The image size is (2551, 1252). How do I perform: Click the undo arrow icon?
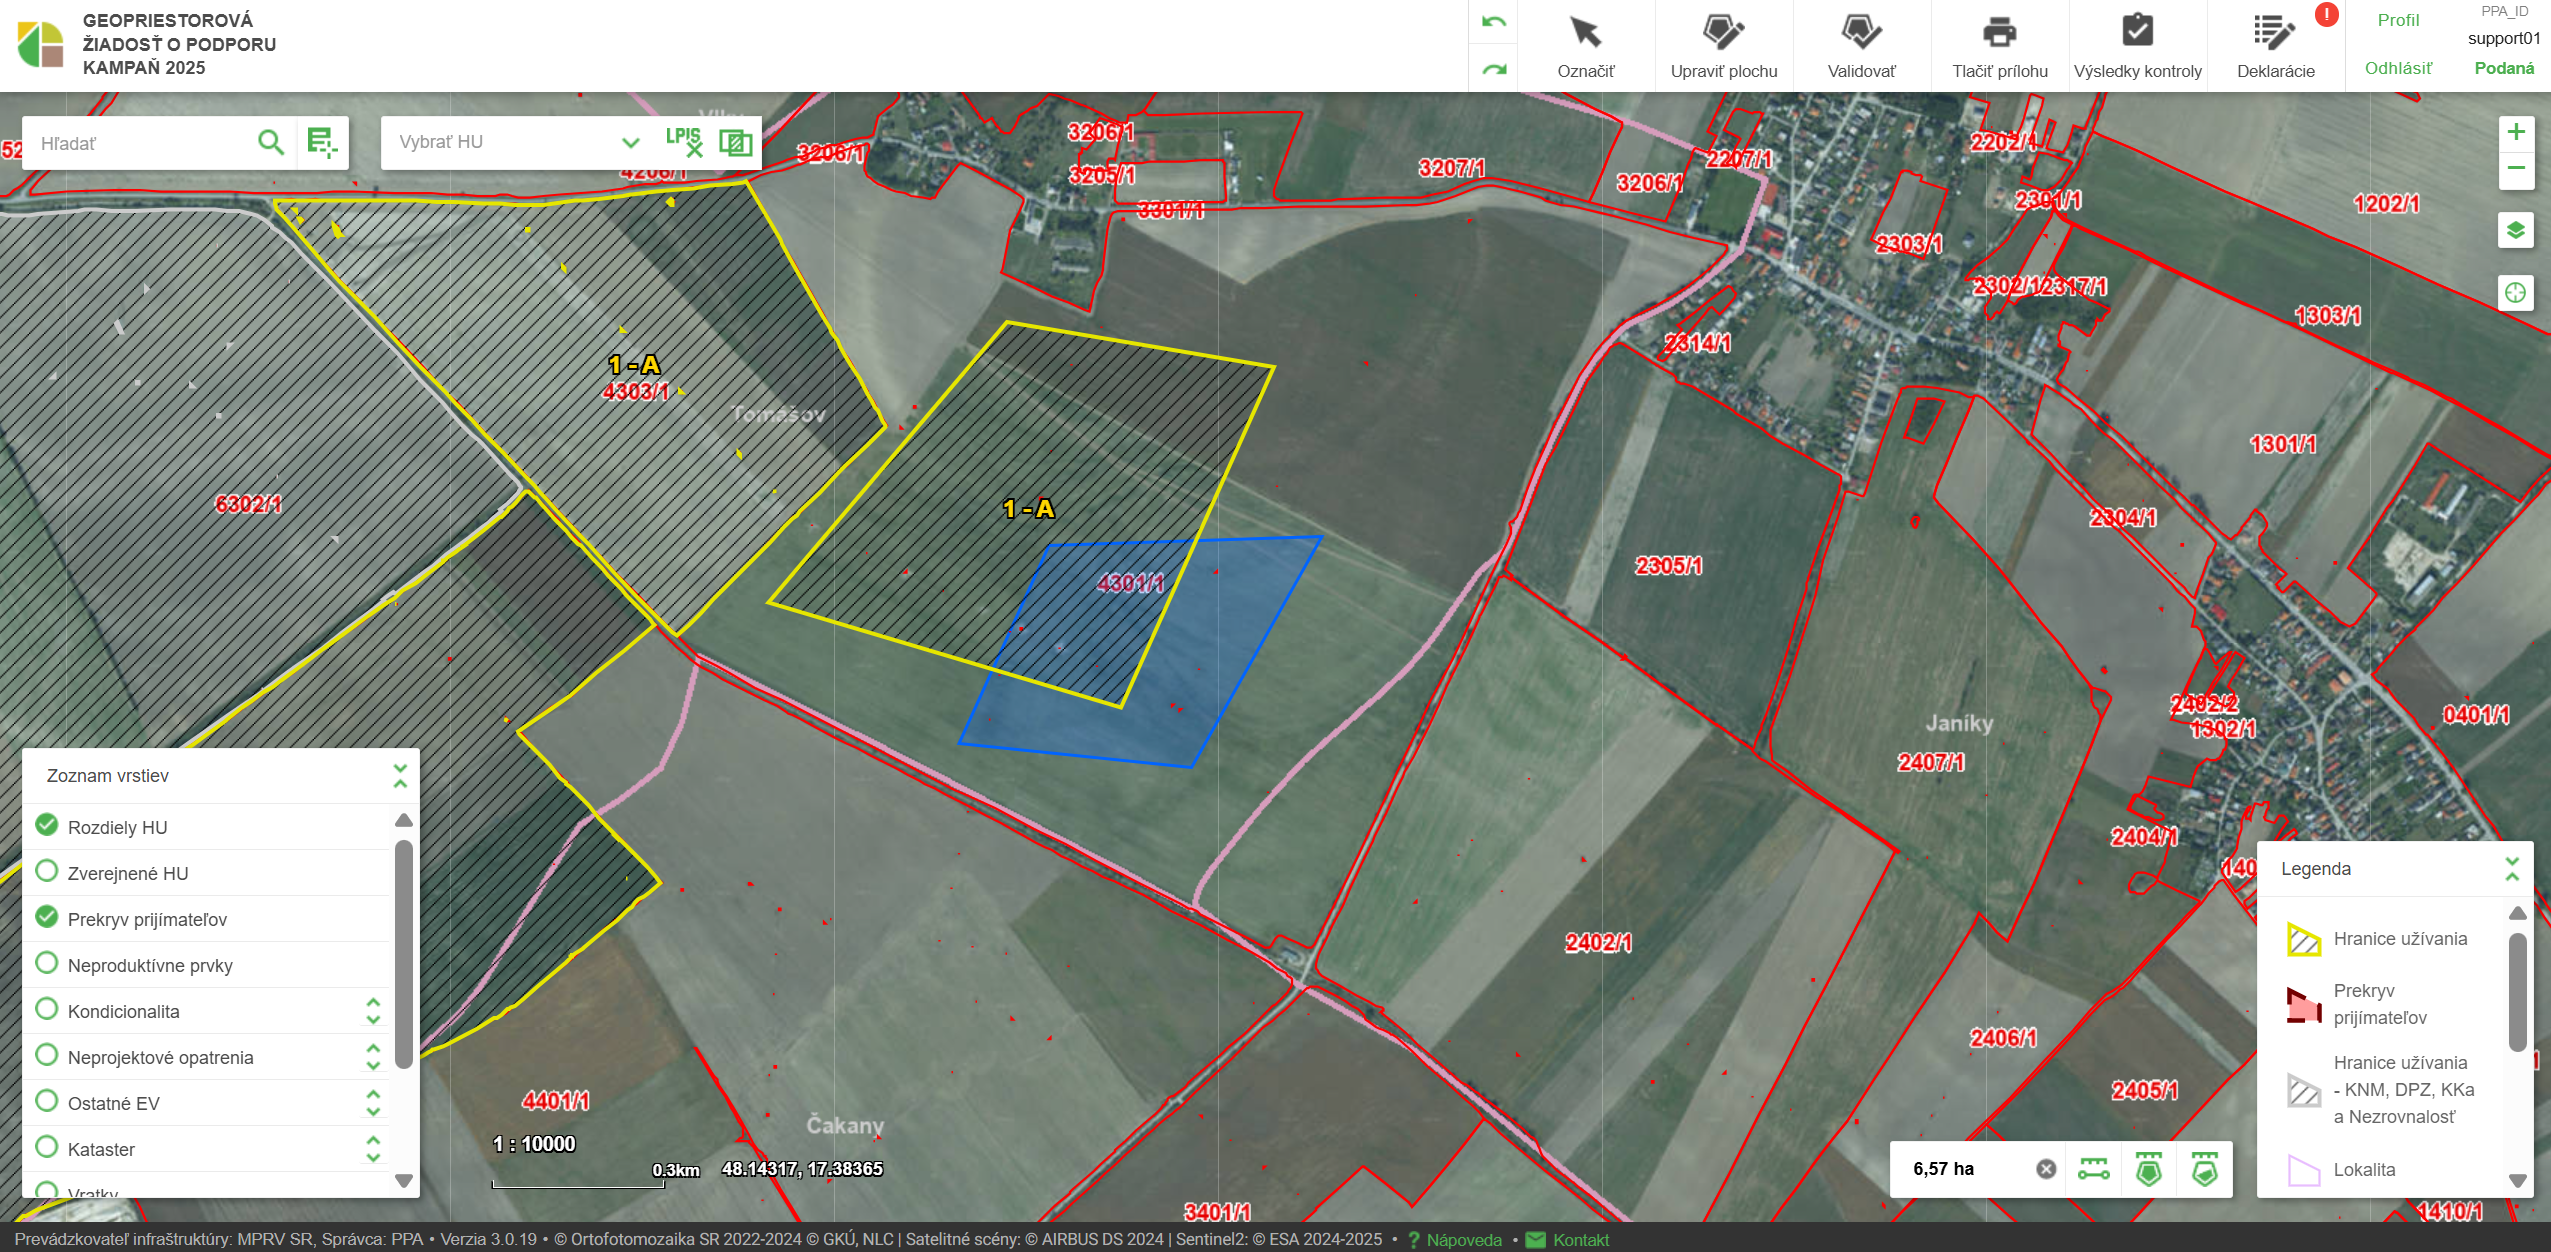(1494, 22)
